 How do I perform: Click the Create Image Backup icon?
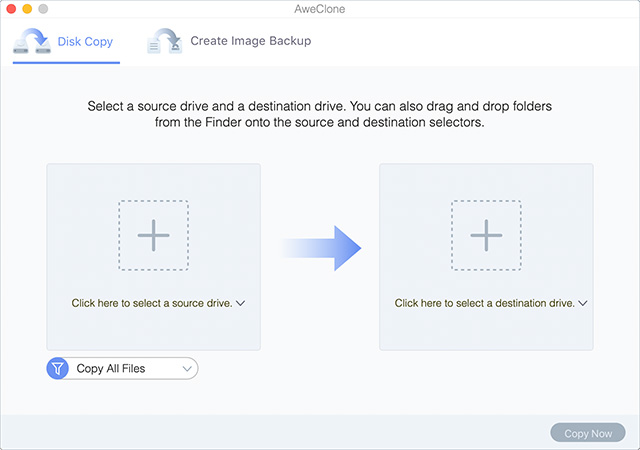pos(164,41)
